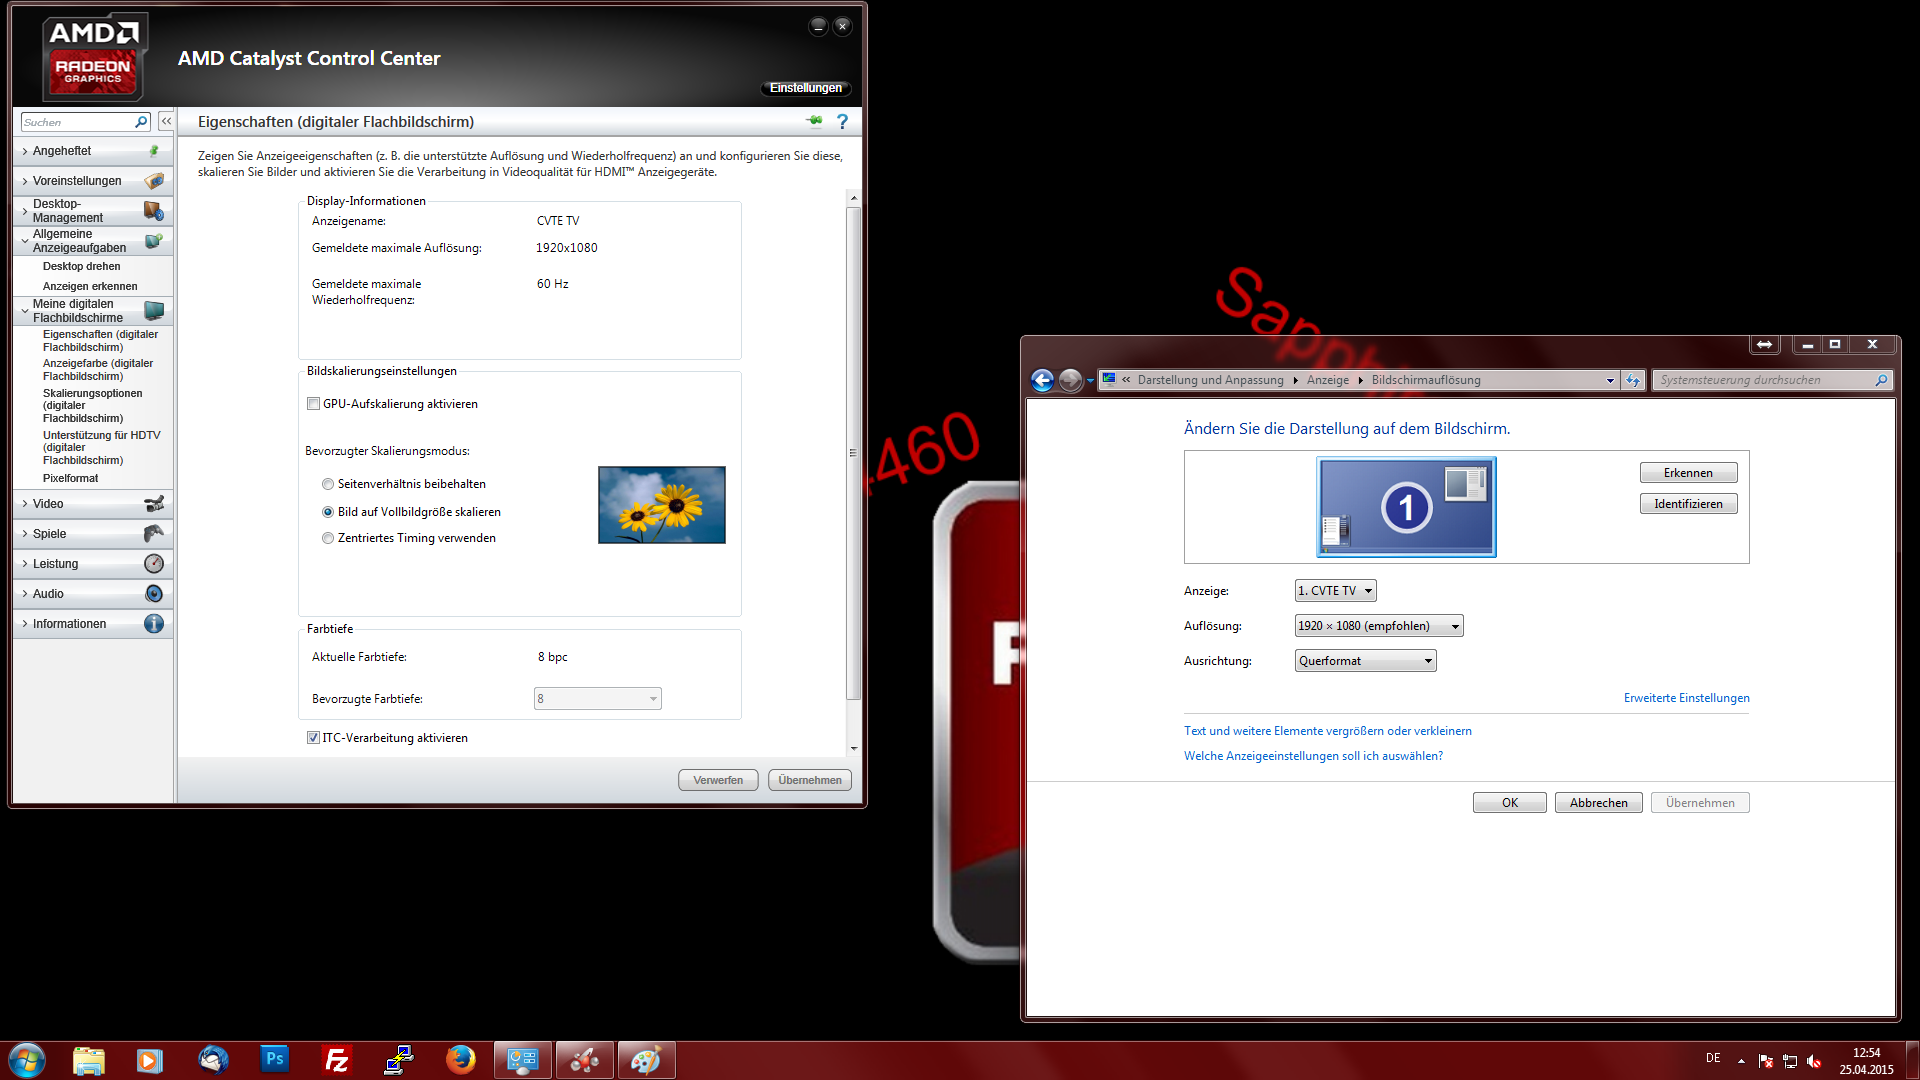
Task: Open Firefox from the taskbar
Action: click(460, 1059)
